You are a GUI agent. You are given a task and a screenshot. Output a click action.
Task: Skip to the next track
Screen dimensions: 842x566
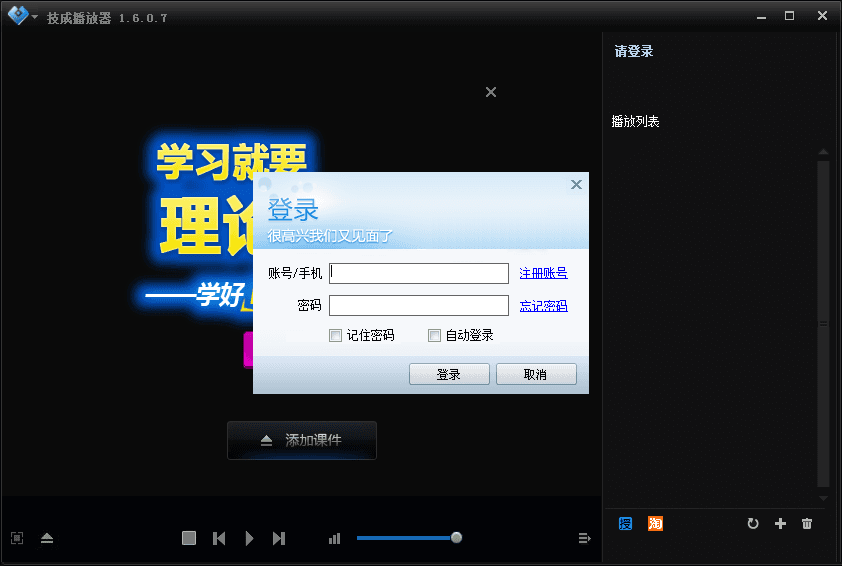click(279, 538)
